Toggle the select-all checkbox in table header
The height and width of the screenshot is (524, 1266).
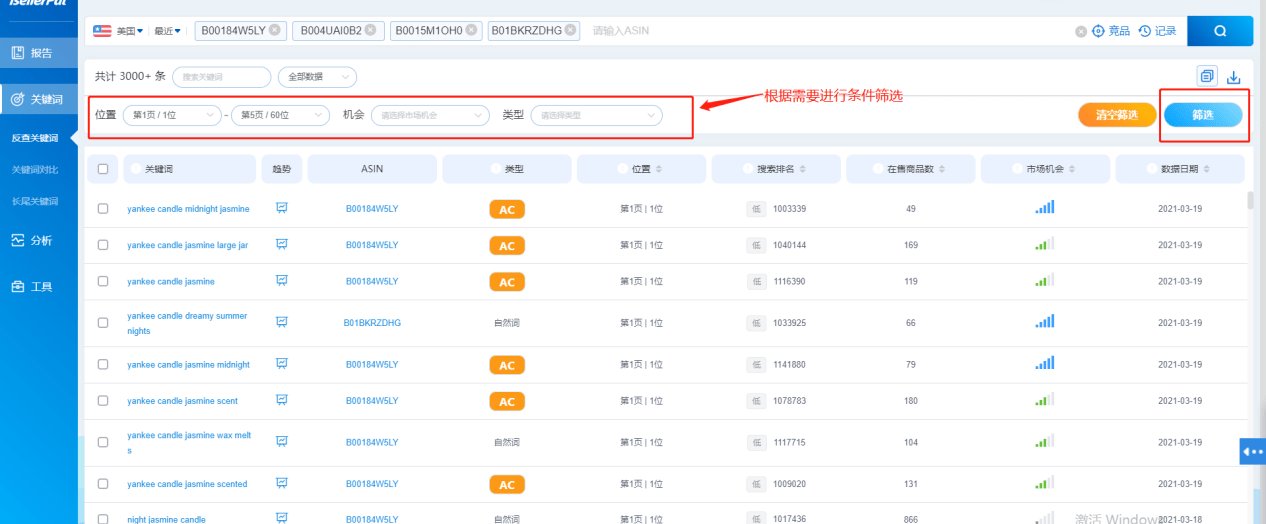click(103, 169)
